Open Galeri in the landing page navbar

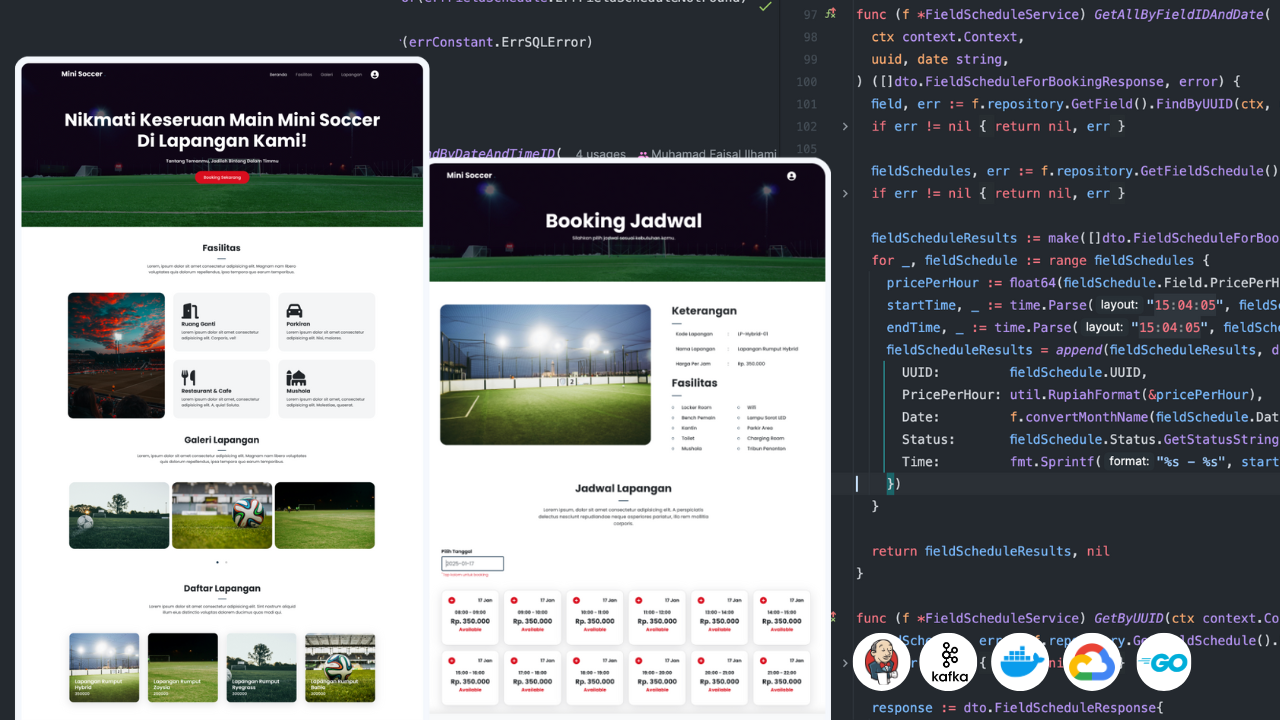coord(326,75)
